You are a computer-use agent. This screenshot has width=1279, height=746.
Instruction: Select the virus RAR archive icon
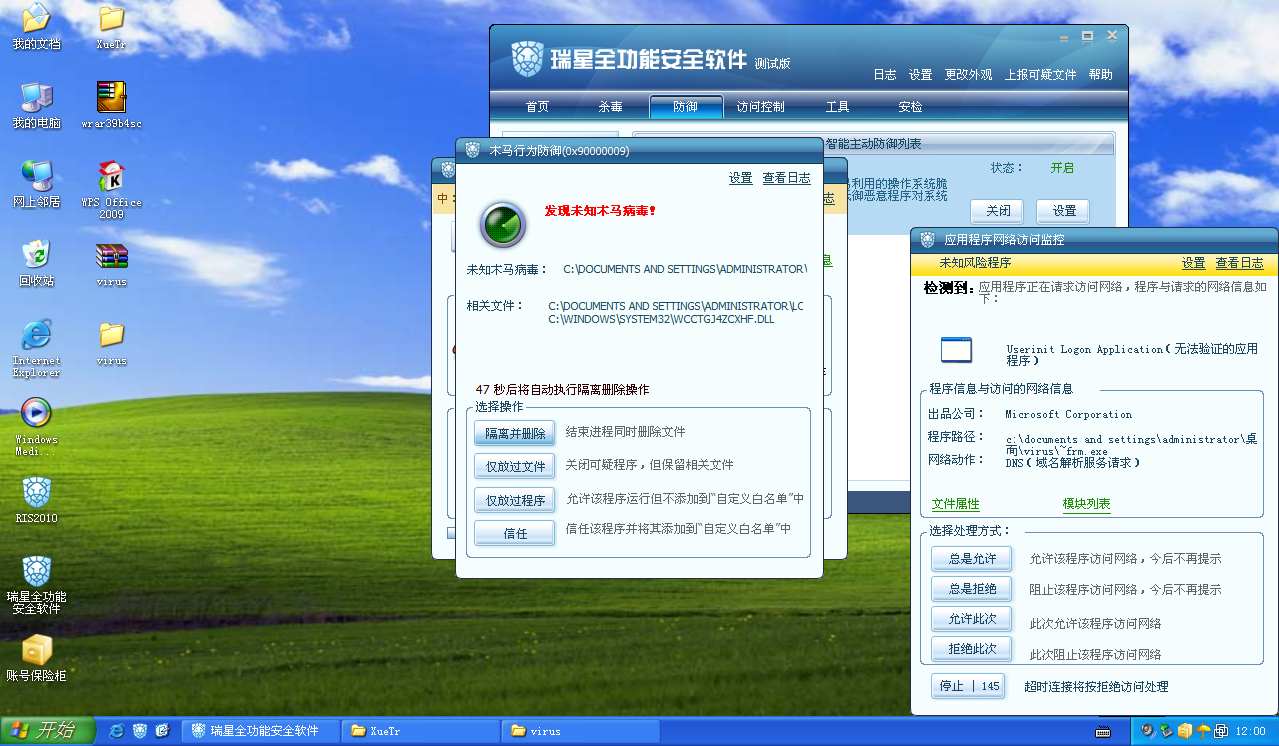tap(111, 263)
